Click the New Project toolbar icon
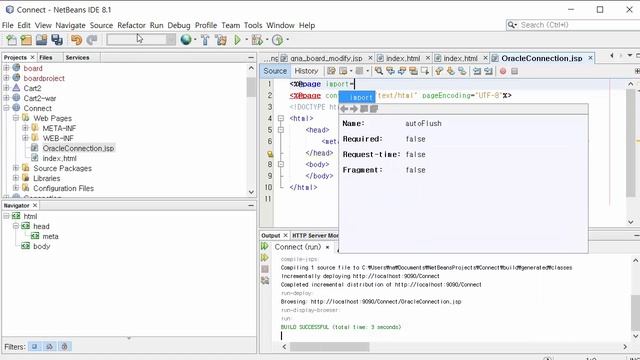 26,40
